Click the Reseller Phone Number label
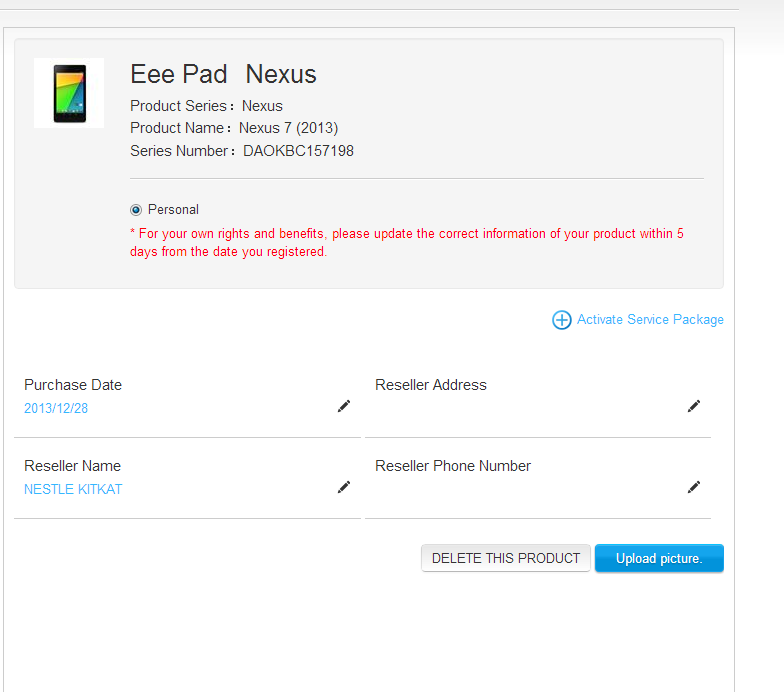 click(452, 466)
